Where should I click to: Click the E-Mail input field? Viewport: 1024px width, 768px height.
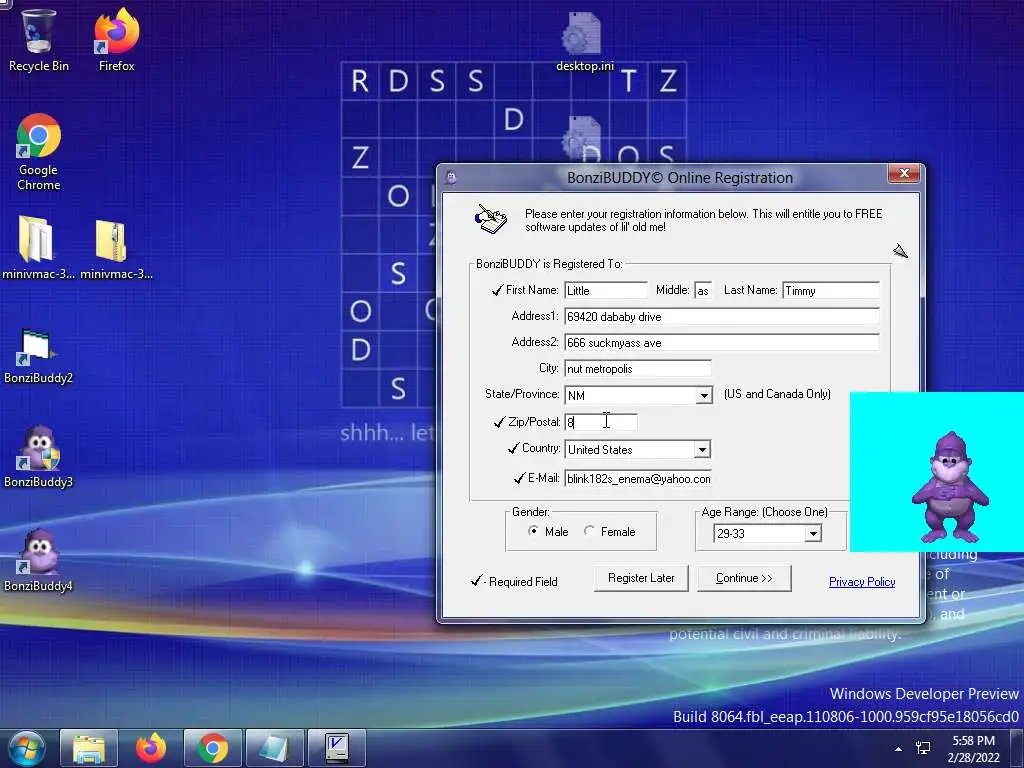[x=638, y=479]
